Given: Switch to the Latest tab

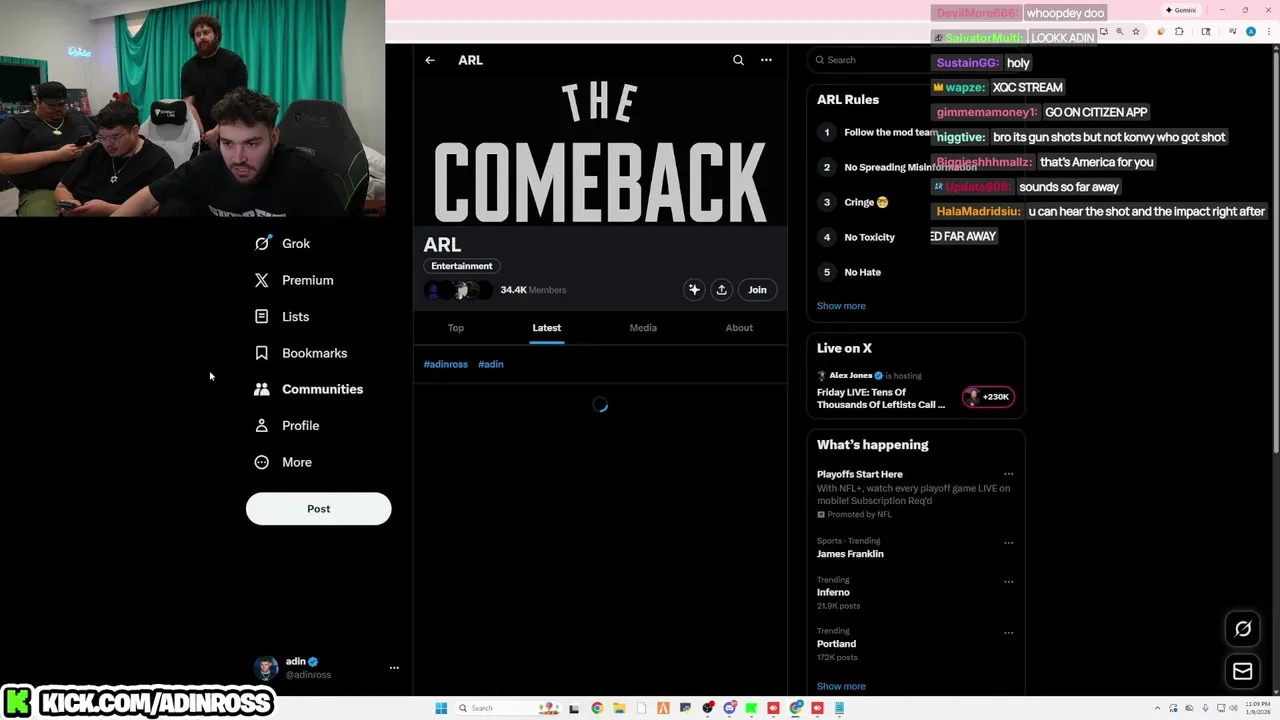Looking at the screenshot, I should tap(547, 328).
